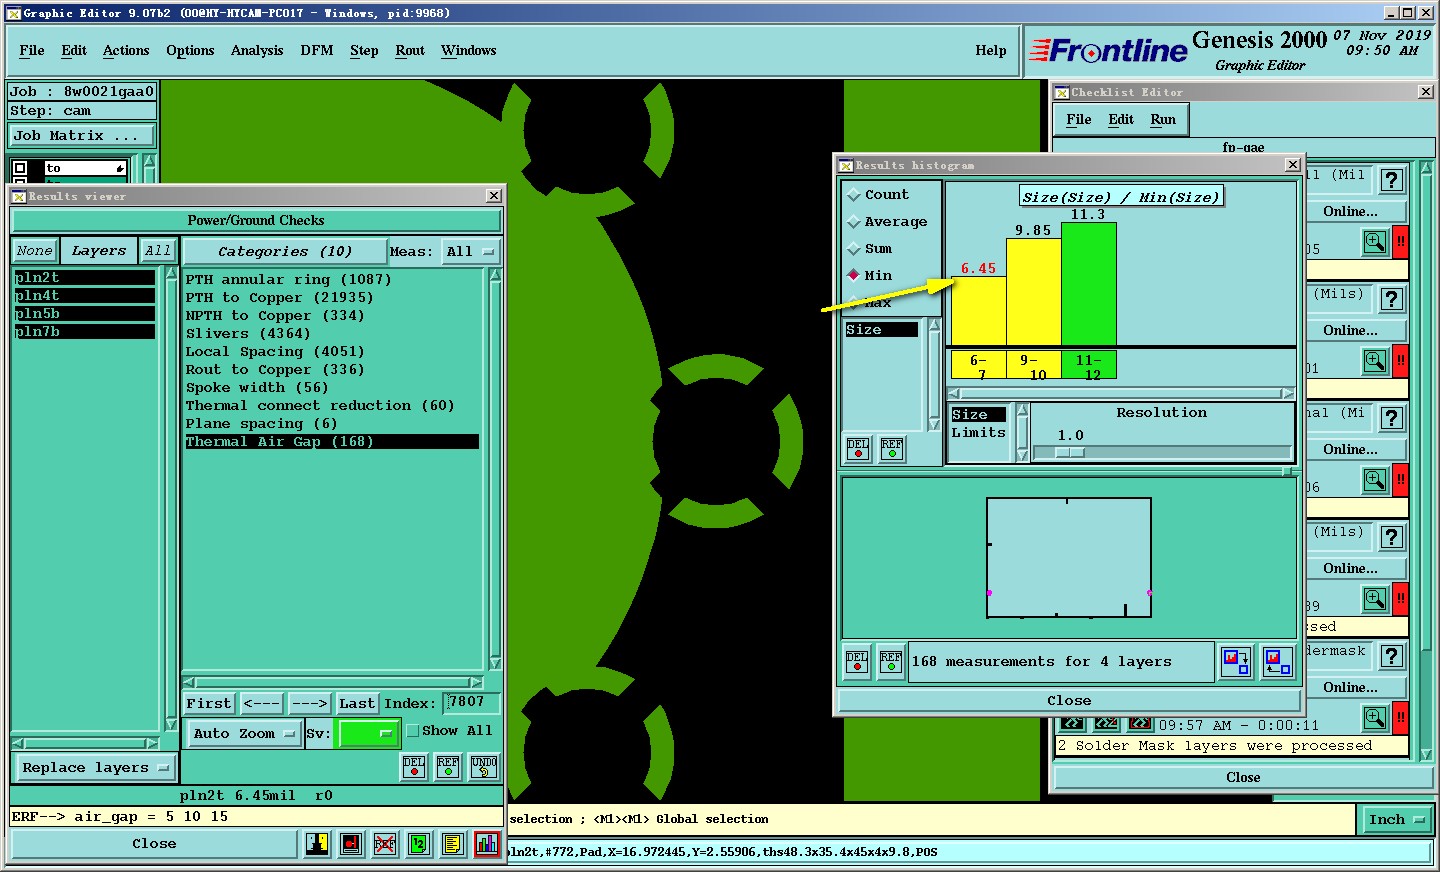Open the Meas: All dropdown
Viewport: 1440px width, 872px height.
[470, 252]
